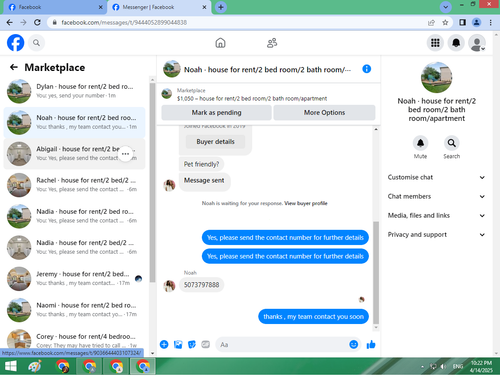The image size is (500, 385).
Task: Open new browser tab
Action: coord(221,7)
